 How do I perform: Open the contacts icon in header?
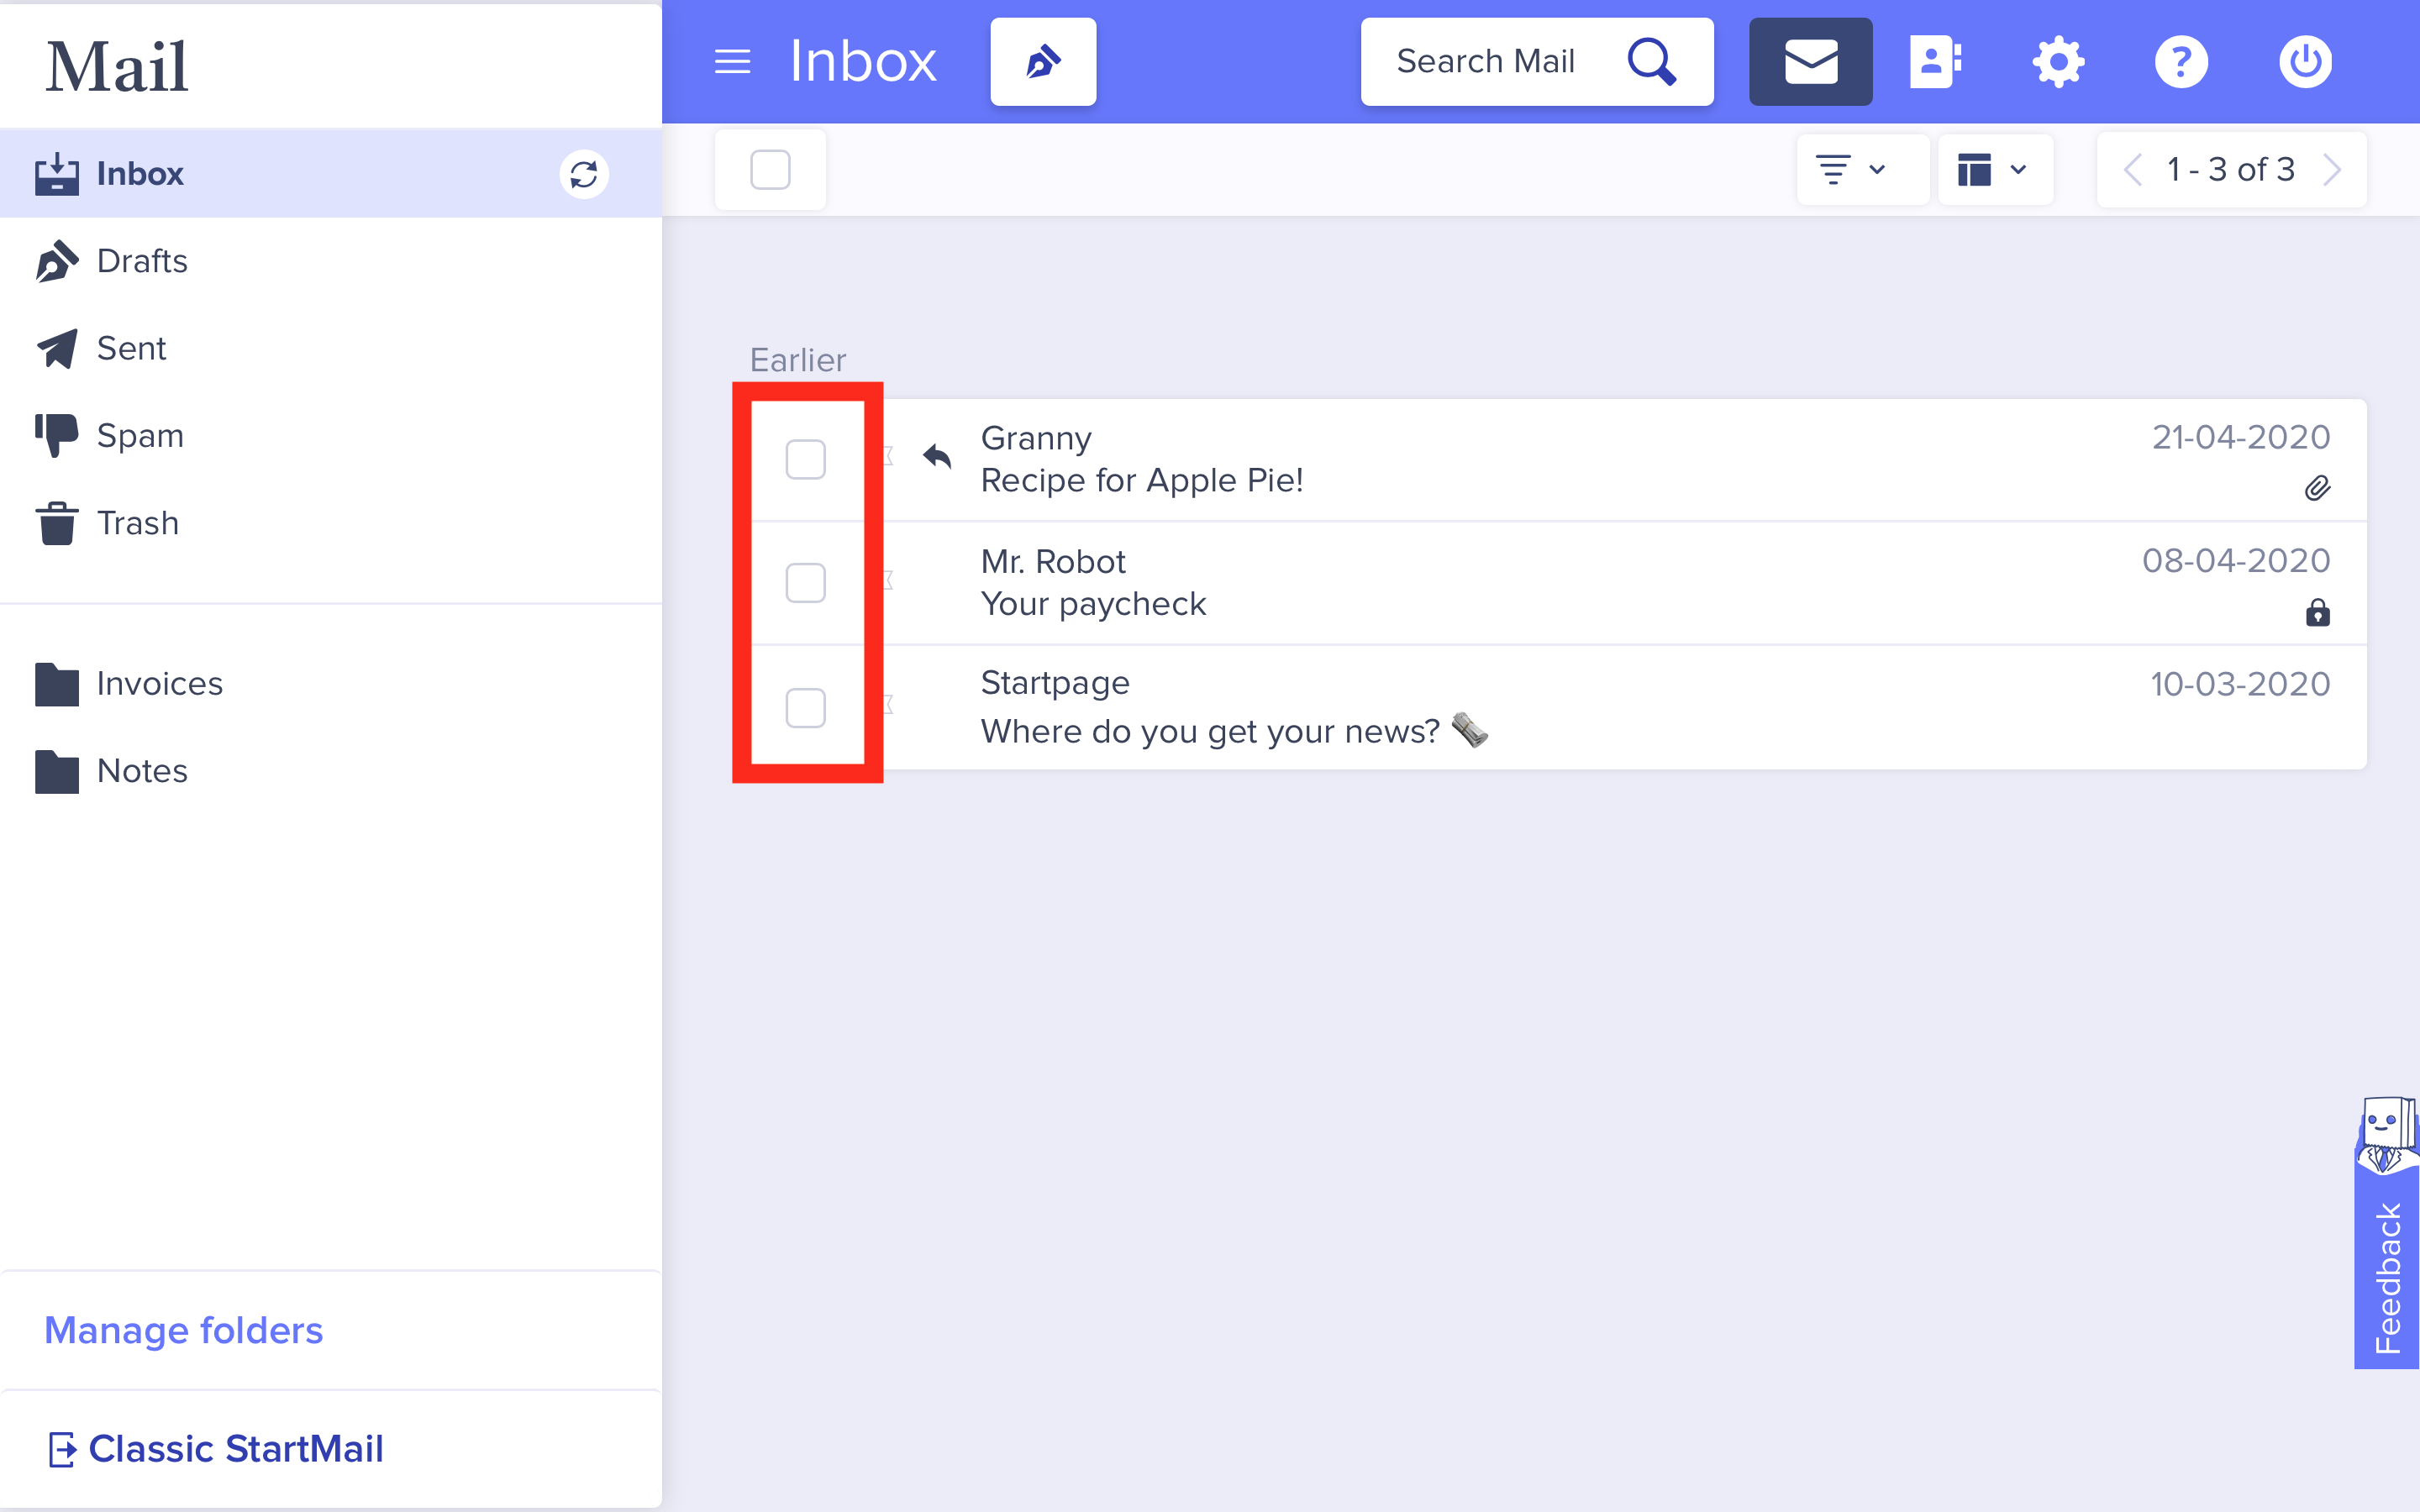coord(1934,62)
